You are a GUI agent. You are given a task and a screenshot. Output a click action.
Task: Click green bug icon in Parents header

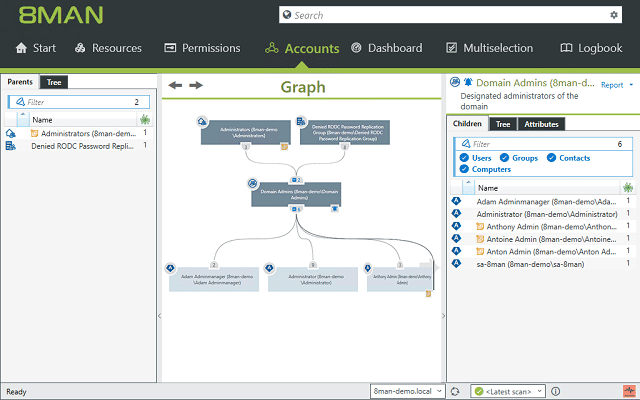[x=145, y=120]
